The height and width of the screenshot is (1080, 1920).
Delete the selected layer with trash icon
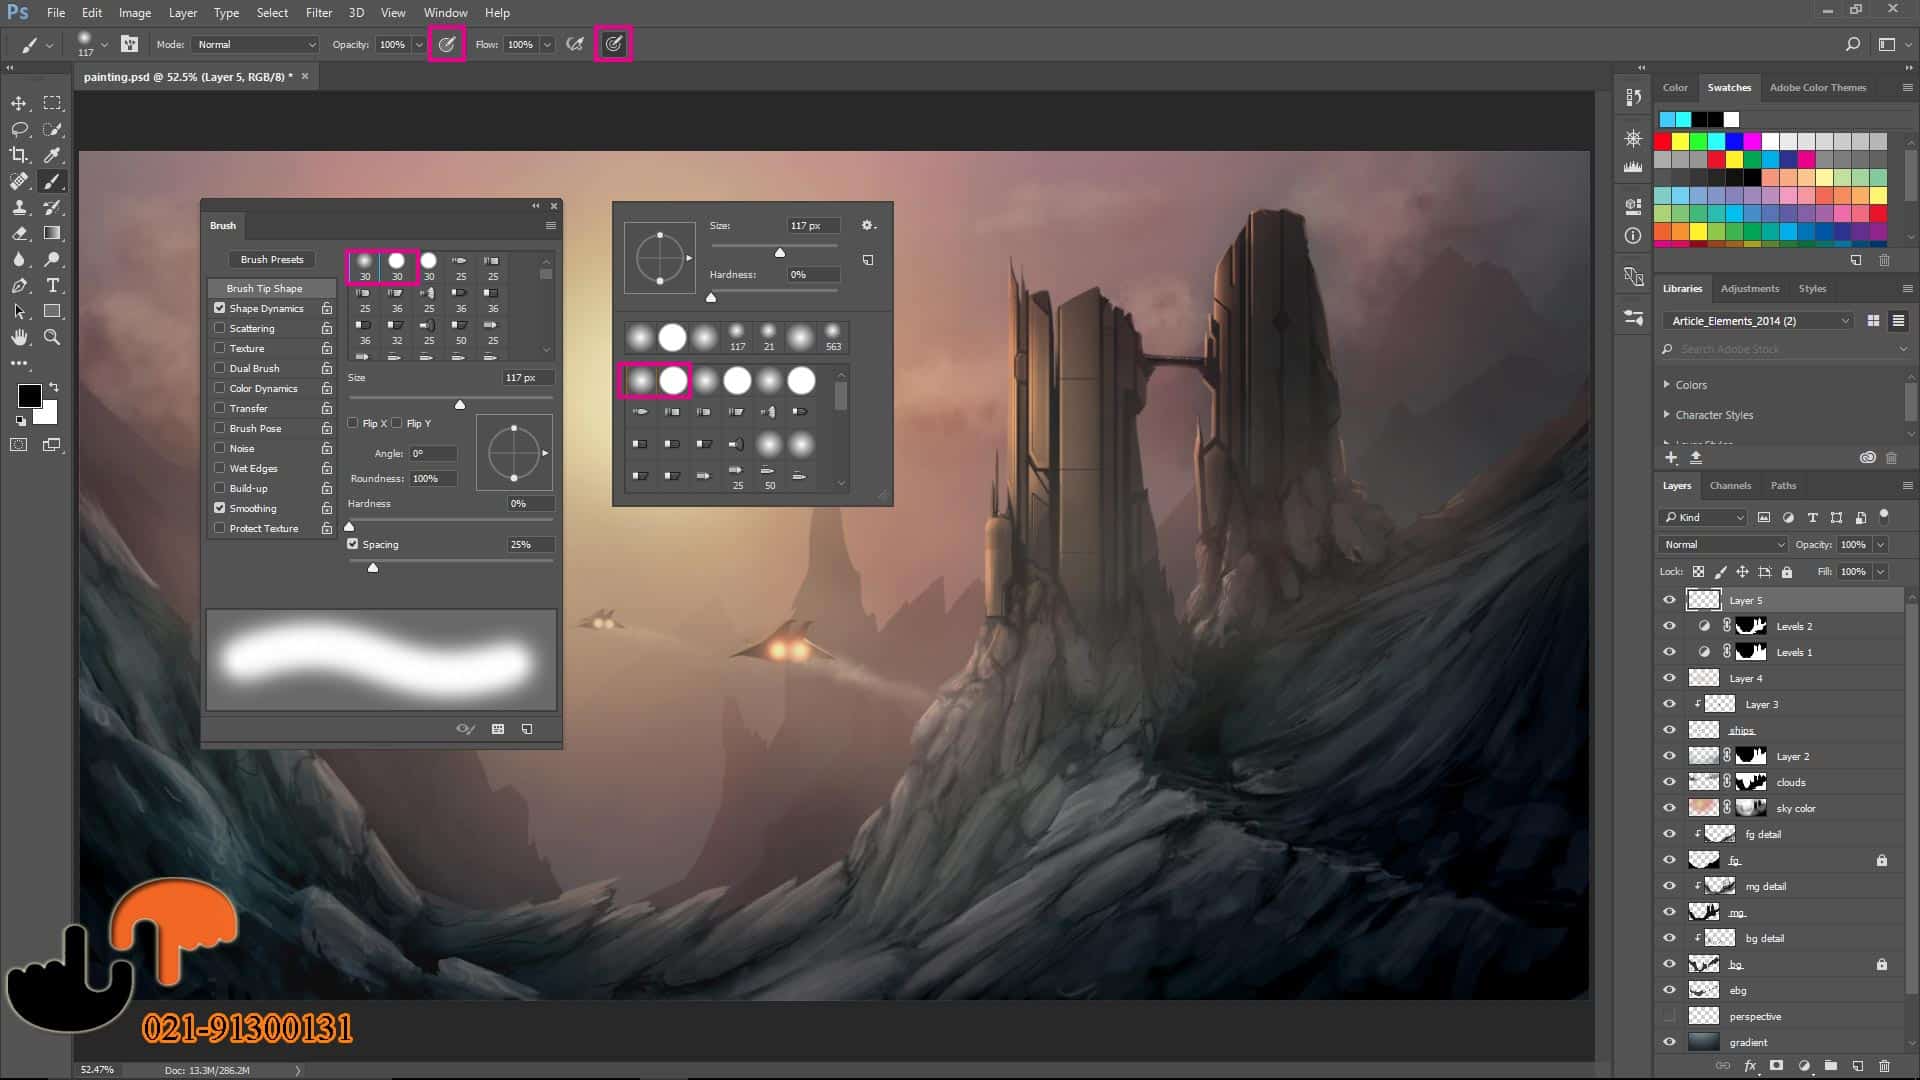pyautogui.click(x=1885, y=1066)
